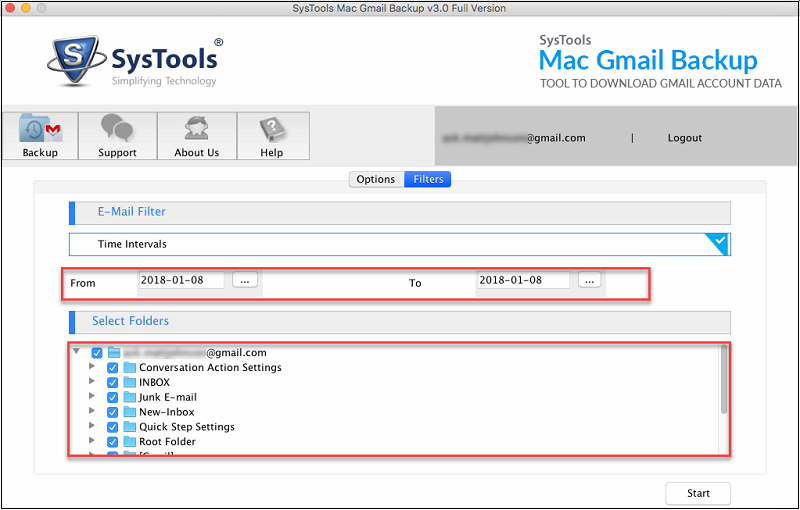800x510 pixels.
Task: Uncheck the INBOX checkbox
Action: tap(113, 382)
